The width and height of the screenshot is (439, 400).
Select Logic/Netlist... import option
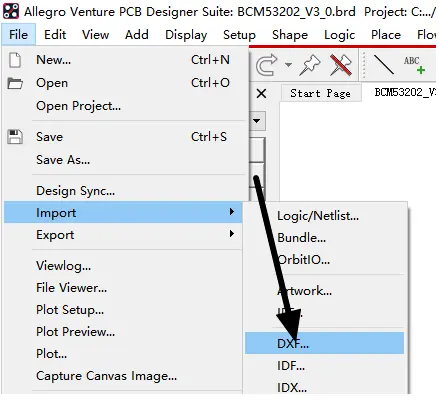(318, 216)
